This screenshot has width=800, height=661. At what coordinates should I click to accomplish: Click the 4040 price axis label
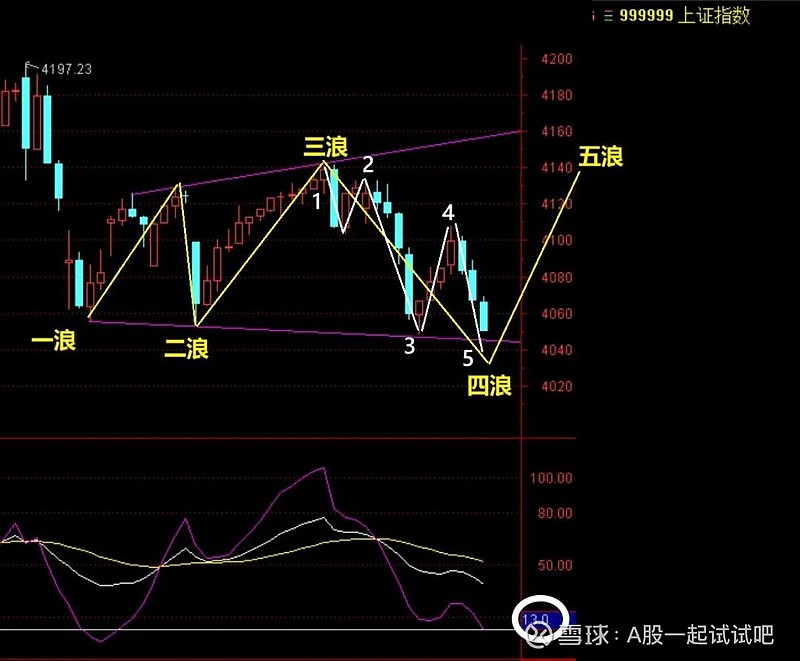[x=557, y=350]
